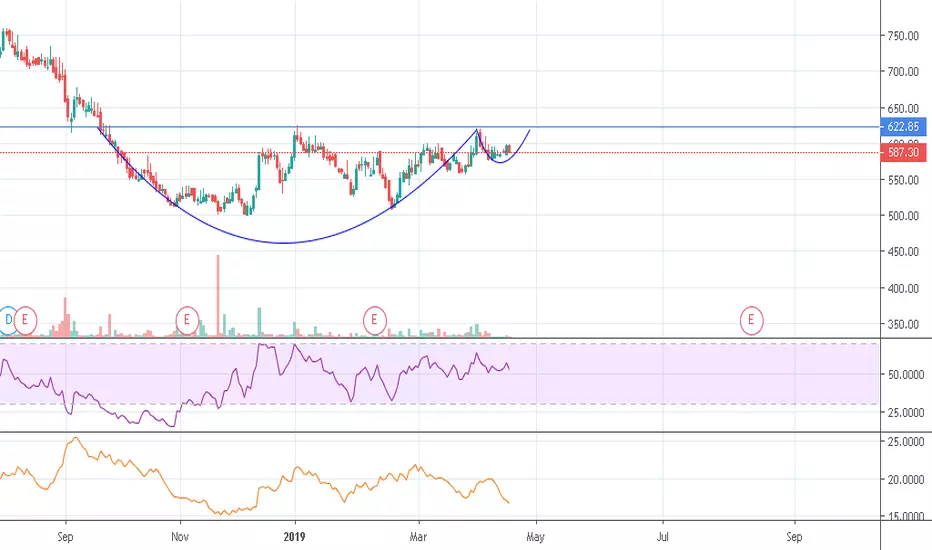932x550 pixels.
Task: Open the earnings E marker at November
Action: (187, 320)
